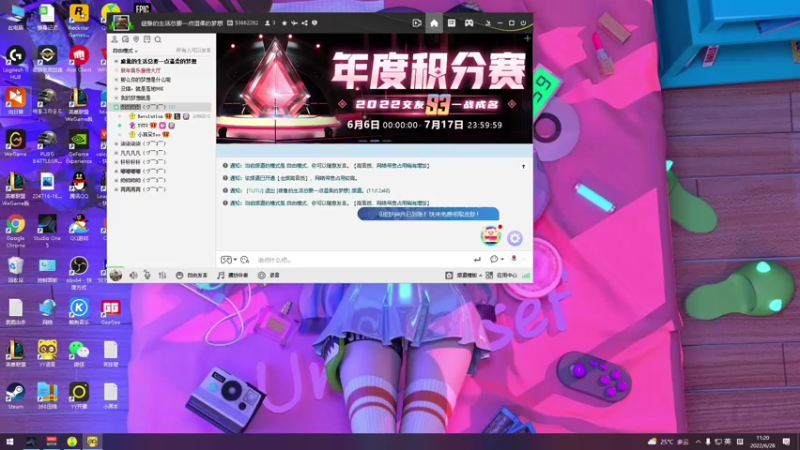Open the template grid icon in YY header

pos(452,23)
